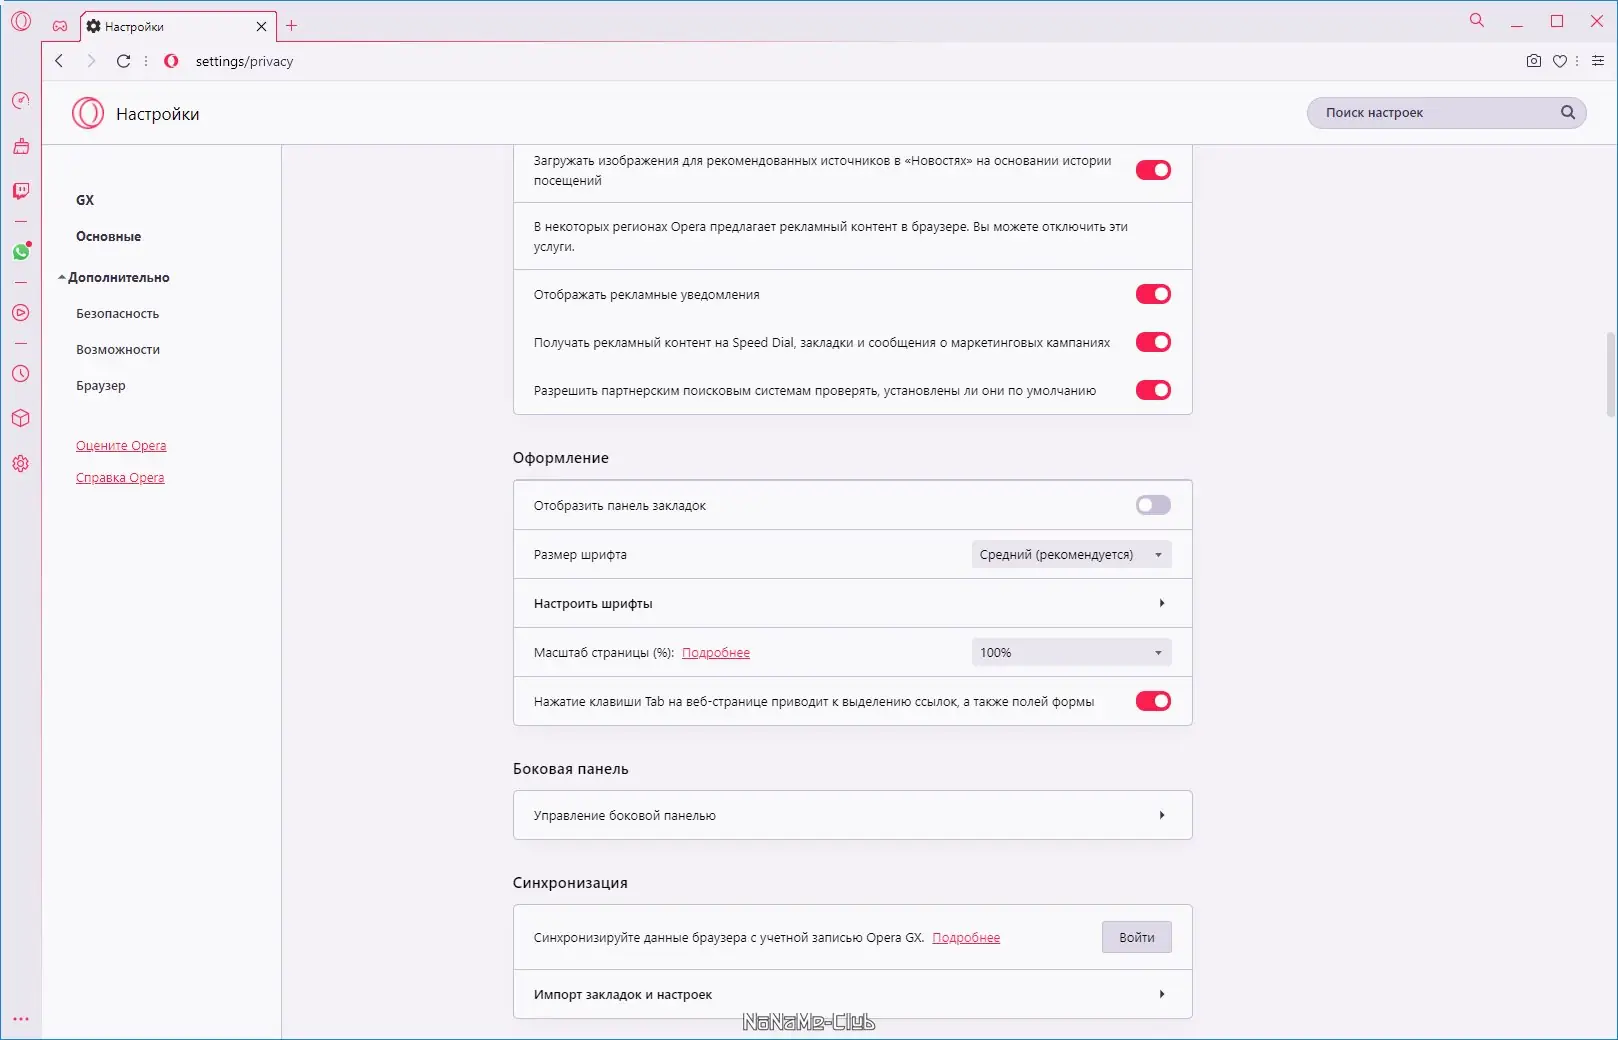Image resolution: width=1618 pixels, height=1040 pixels.
Task: Open WhatsApp messenger from sidebar
Action: (x=21, y=252)
